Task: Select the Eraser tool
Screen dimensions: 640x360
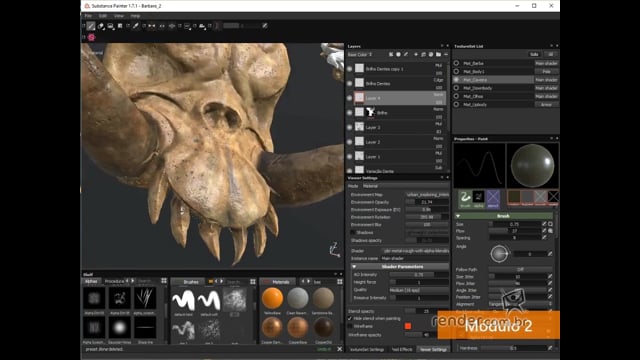Action: (x=101, y=26)
